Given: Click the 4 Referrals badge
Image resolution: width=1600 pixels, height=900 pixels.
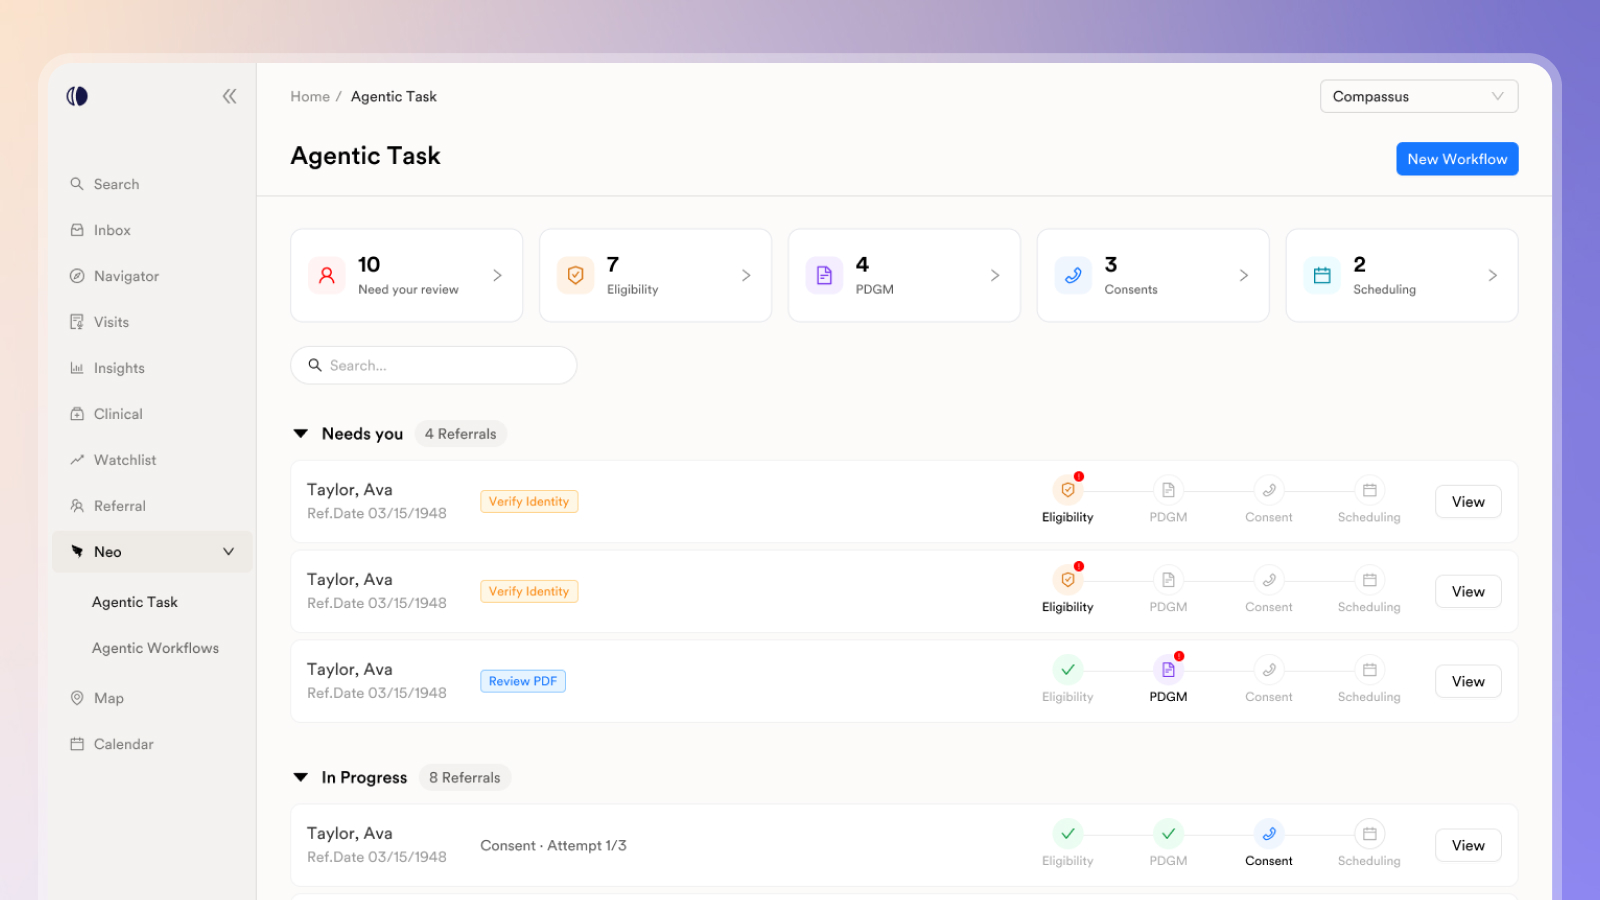Looking at the screenshot, I should tap(460, 434).
